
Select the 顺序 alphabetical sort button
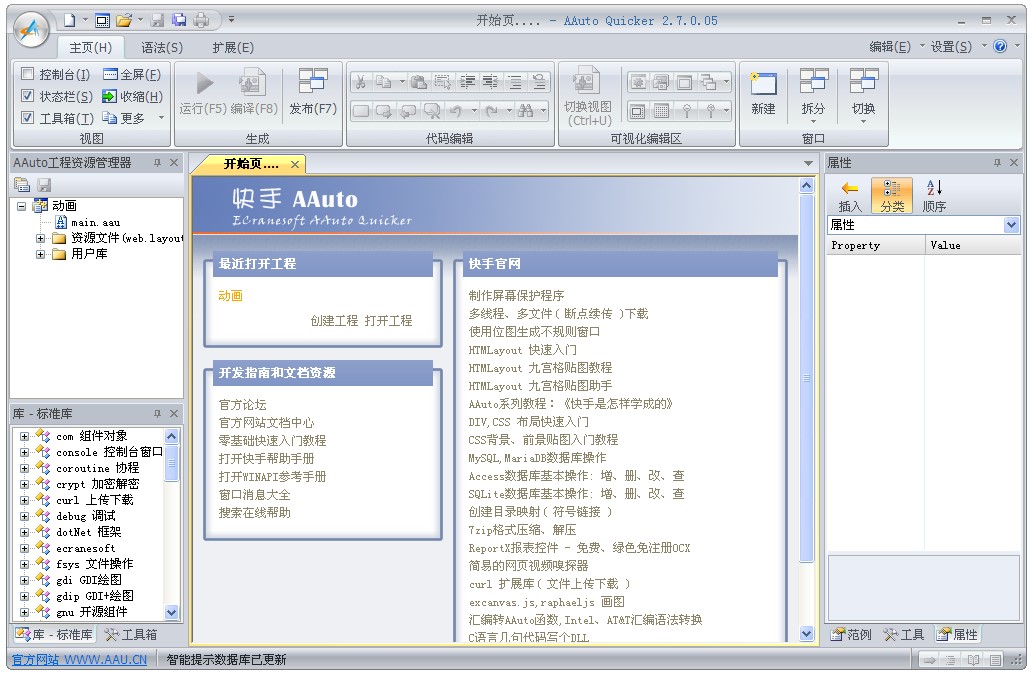(x=934, y=196)
